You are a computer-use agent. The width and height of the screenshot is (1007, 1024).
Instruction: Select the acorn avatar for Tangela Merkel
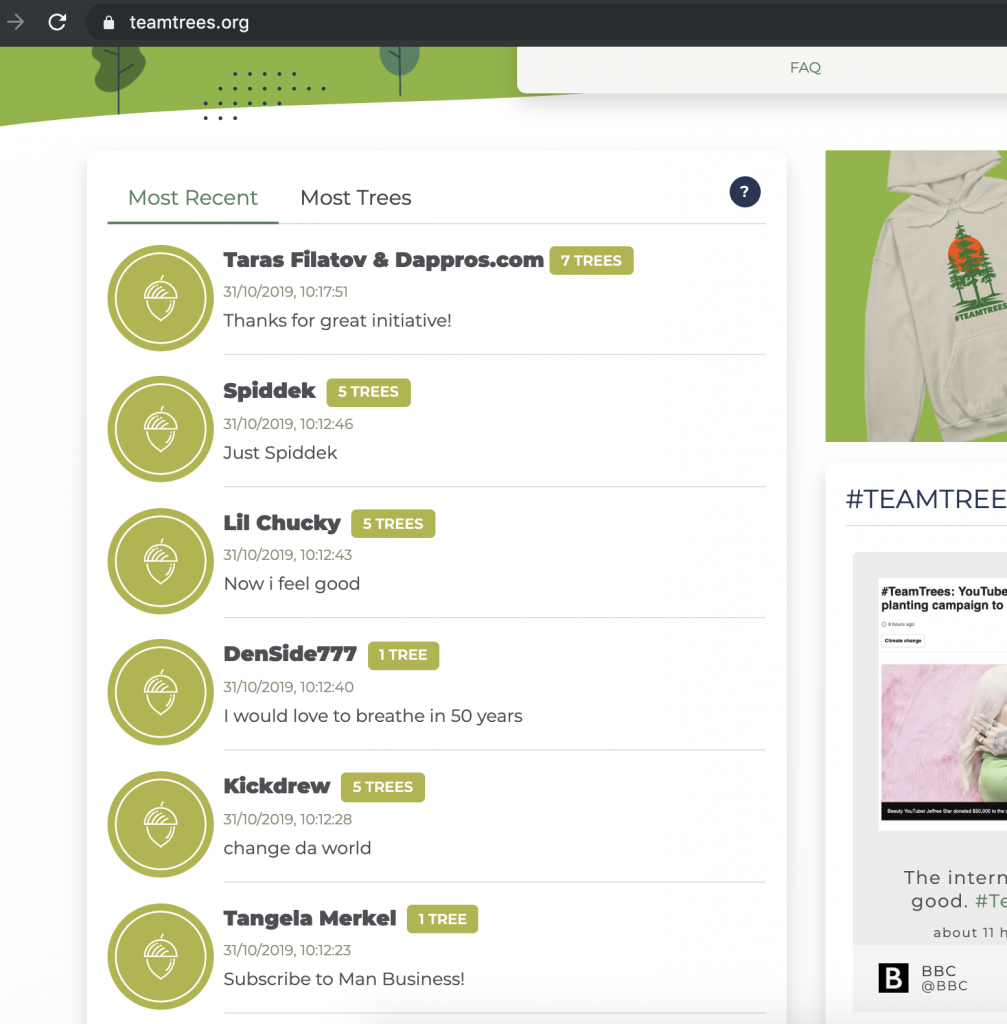pyautogui.click(x=160, y=956)
